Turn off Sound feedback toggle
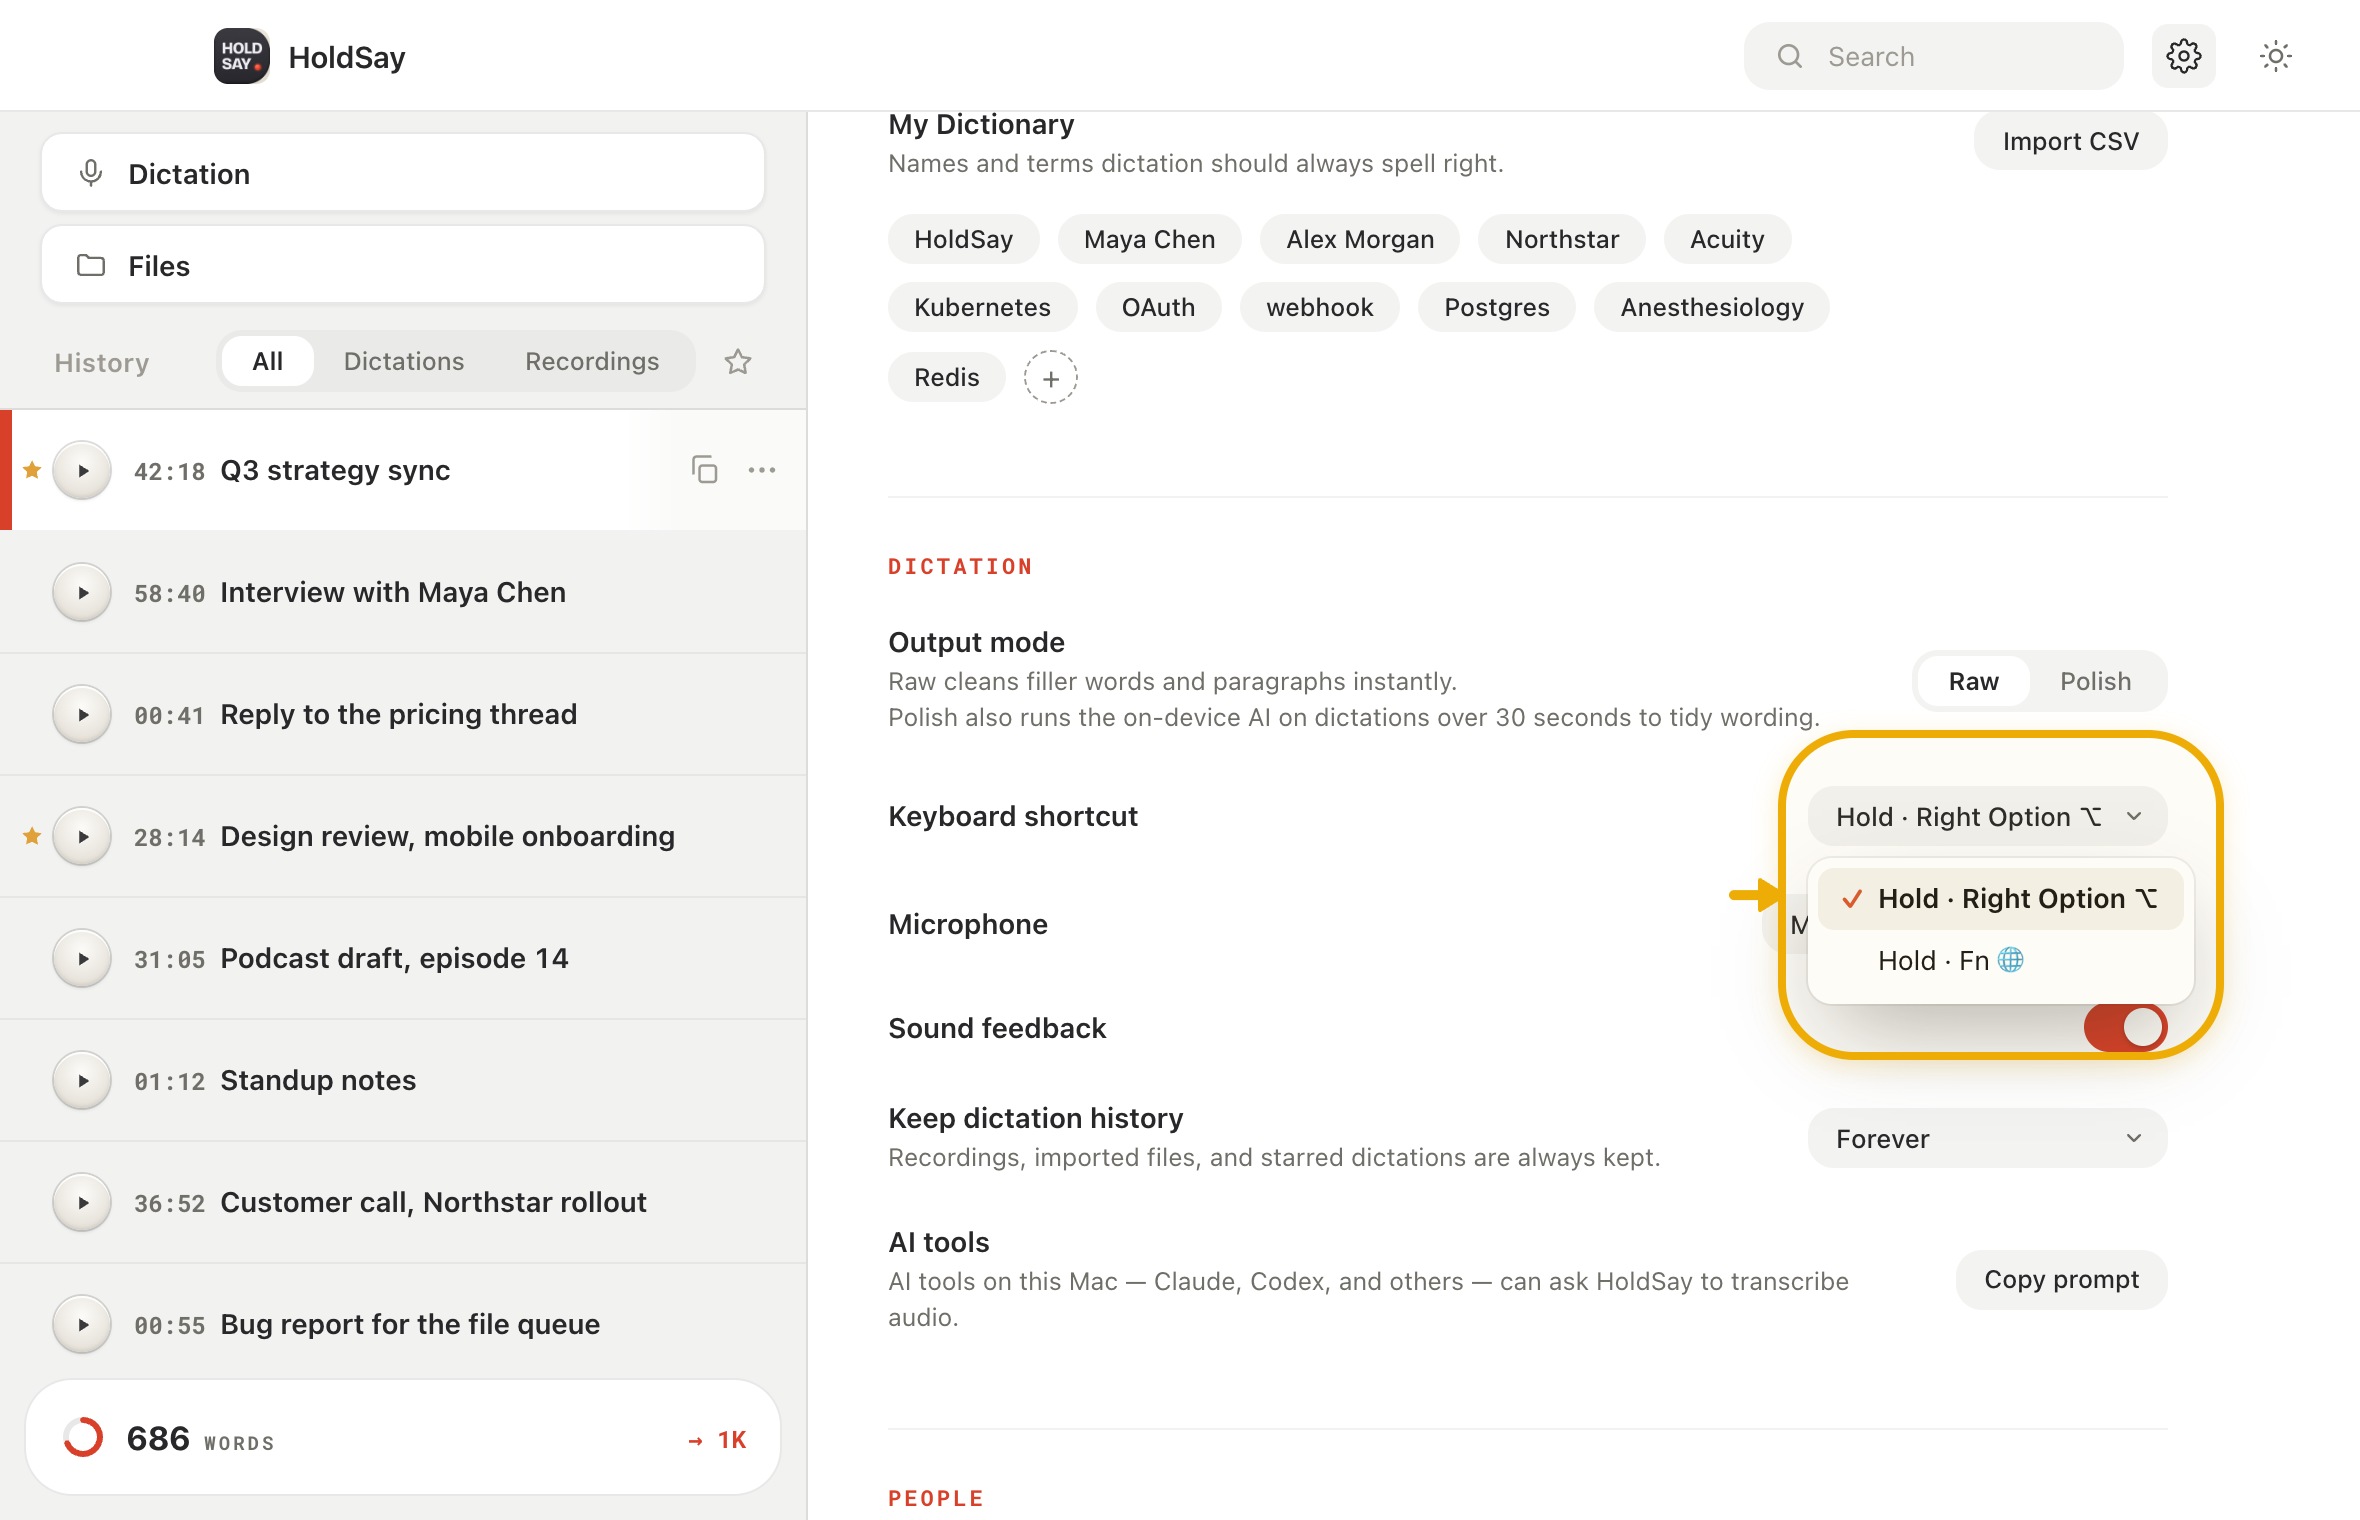Screen dimensions: 2360x1520 click(x=2125, y=1027)
